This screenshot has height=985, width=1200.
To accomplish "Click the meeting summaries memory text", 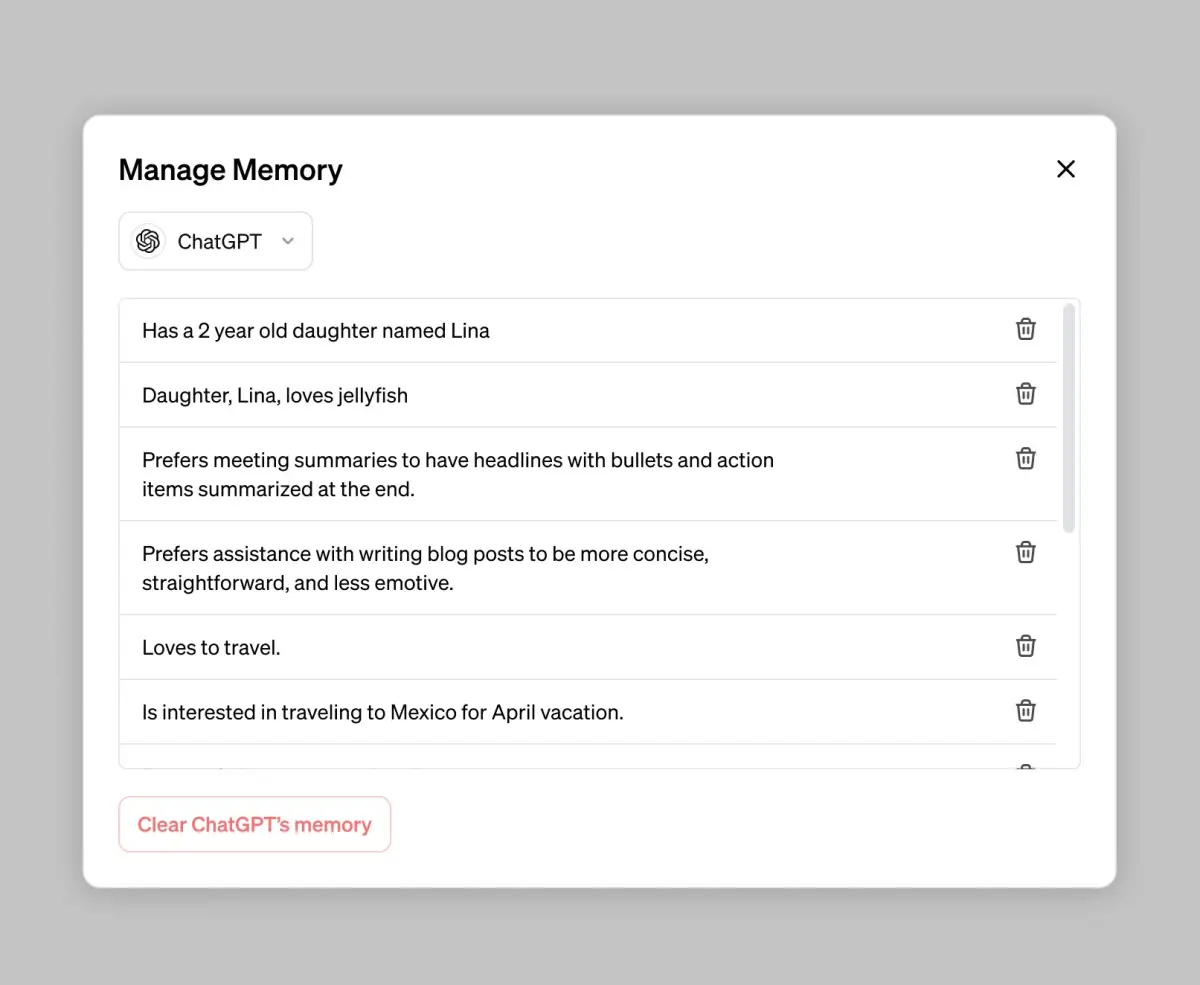I will [458, 475].
